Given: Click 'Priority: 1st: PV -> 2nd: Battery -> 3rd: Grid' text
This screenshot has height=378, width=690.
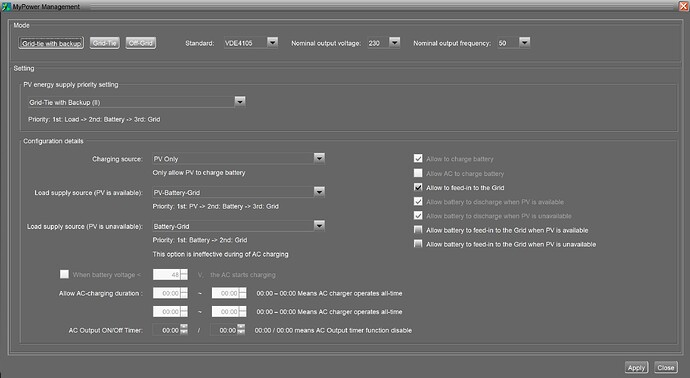Looking at the screenshot, I should (216, 206).
